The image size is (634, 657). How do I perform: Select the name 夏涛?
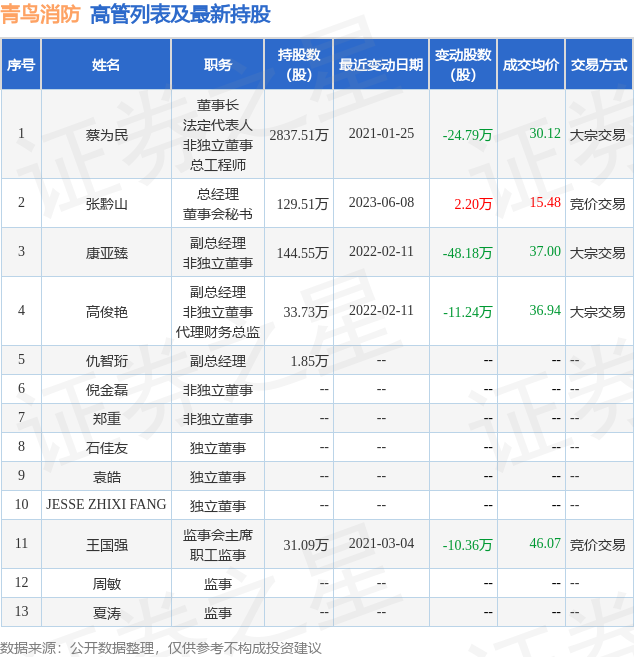[x=106, y=613]
